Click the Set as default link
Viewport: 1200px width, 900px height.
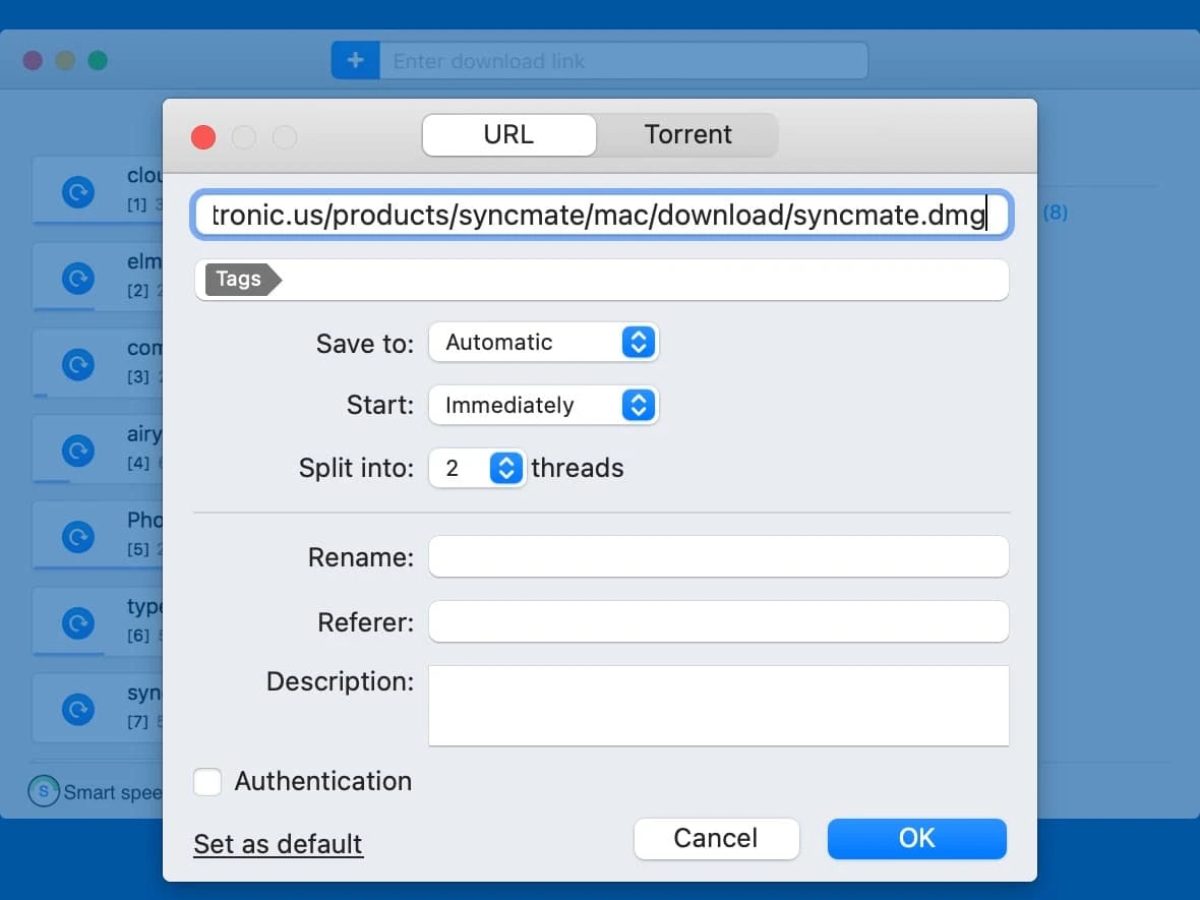[278, 844]
